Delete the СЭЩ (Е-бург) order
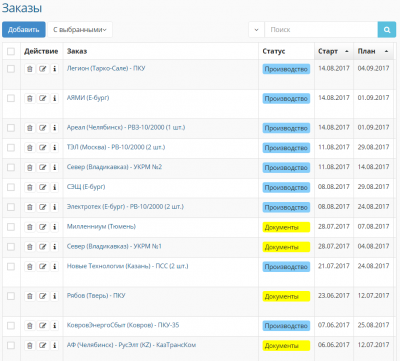This screenshot has width=400, height=361. point(30,187)
